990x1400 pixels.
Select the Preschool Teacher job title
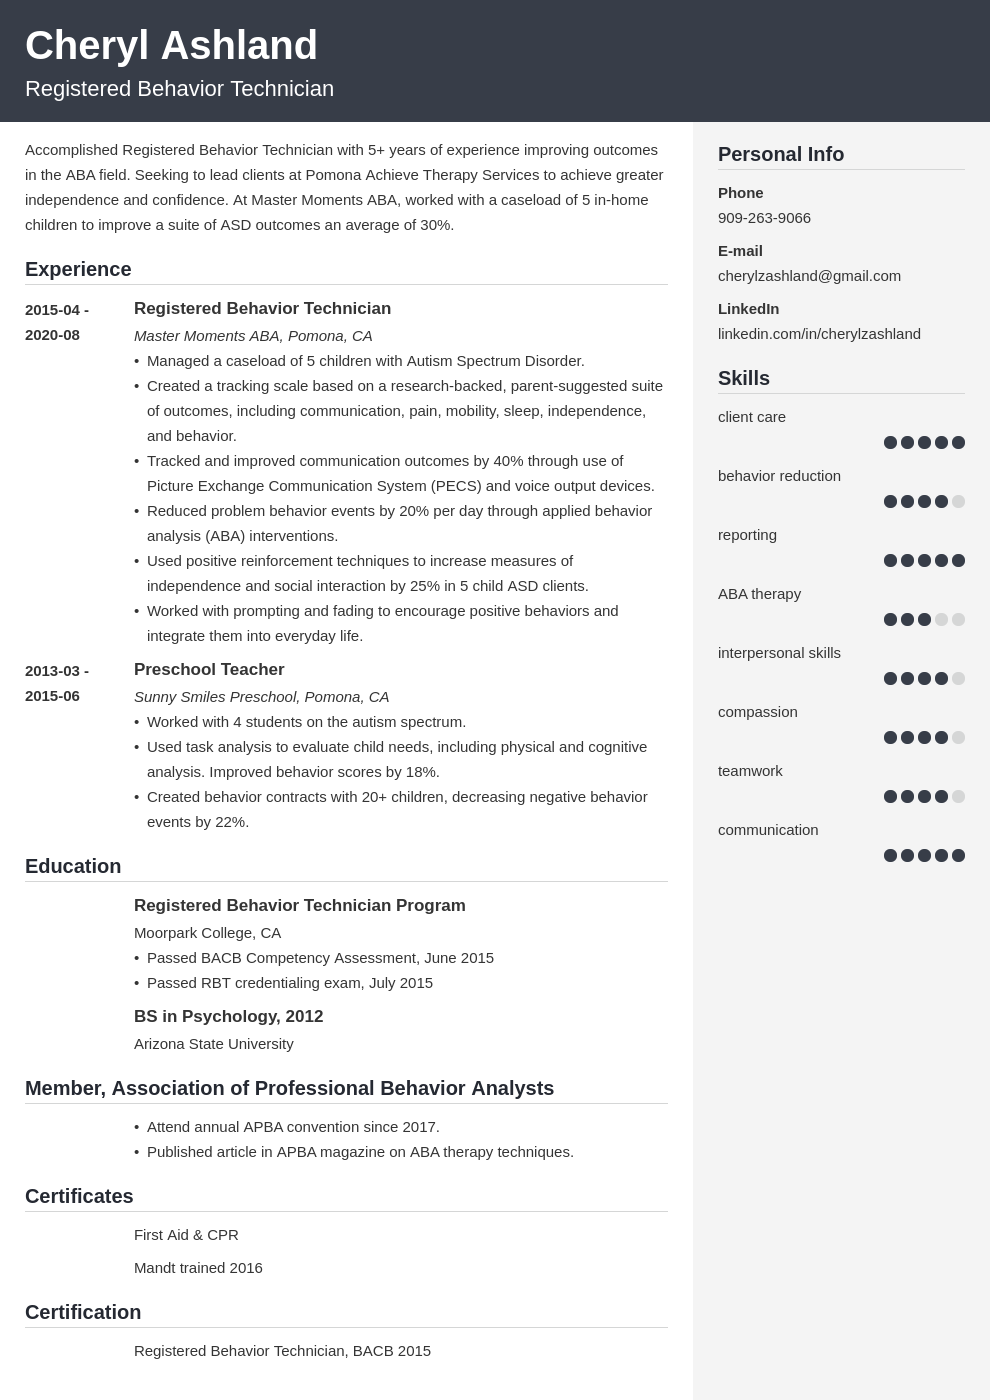point(209,670)
